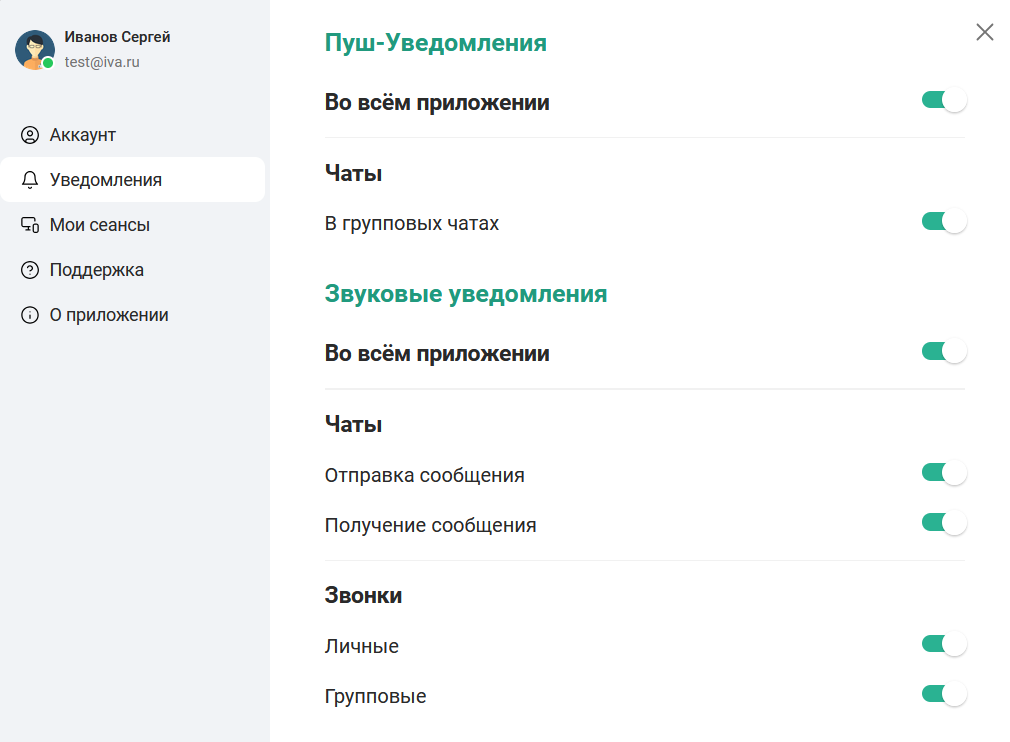The image size is (1010, 742).
Task: Disable Личные call notifications
Action: pyautogui.click(x=943, y=644)
